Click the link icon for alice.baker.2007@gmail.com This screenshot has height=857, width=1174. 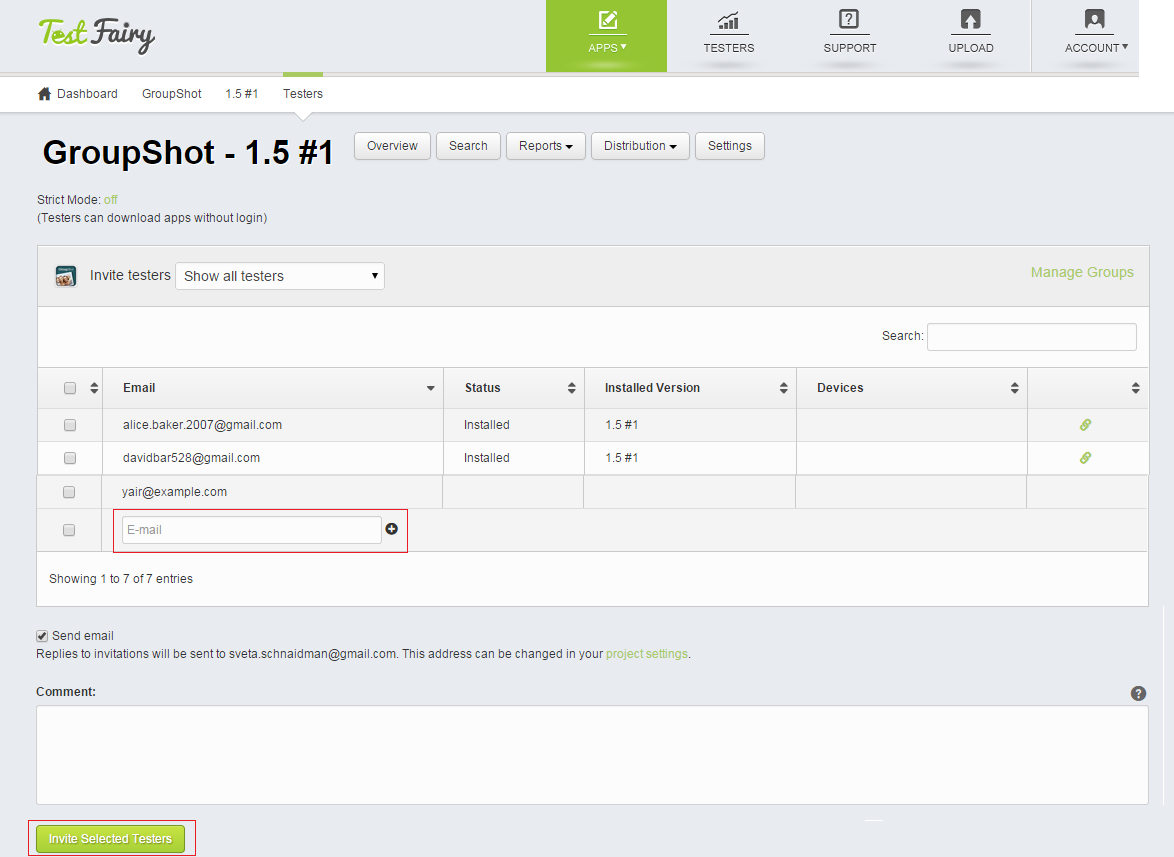tap(1085, 425)
